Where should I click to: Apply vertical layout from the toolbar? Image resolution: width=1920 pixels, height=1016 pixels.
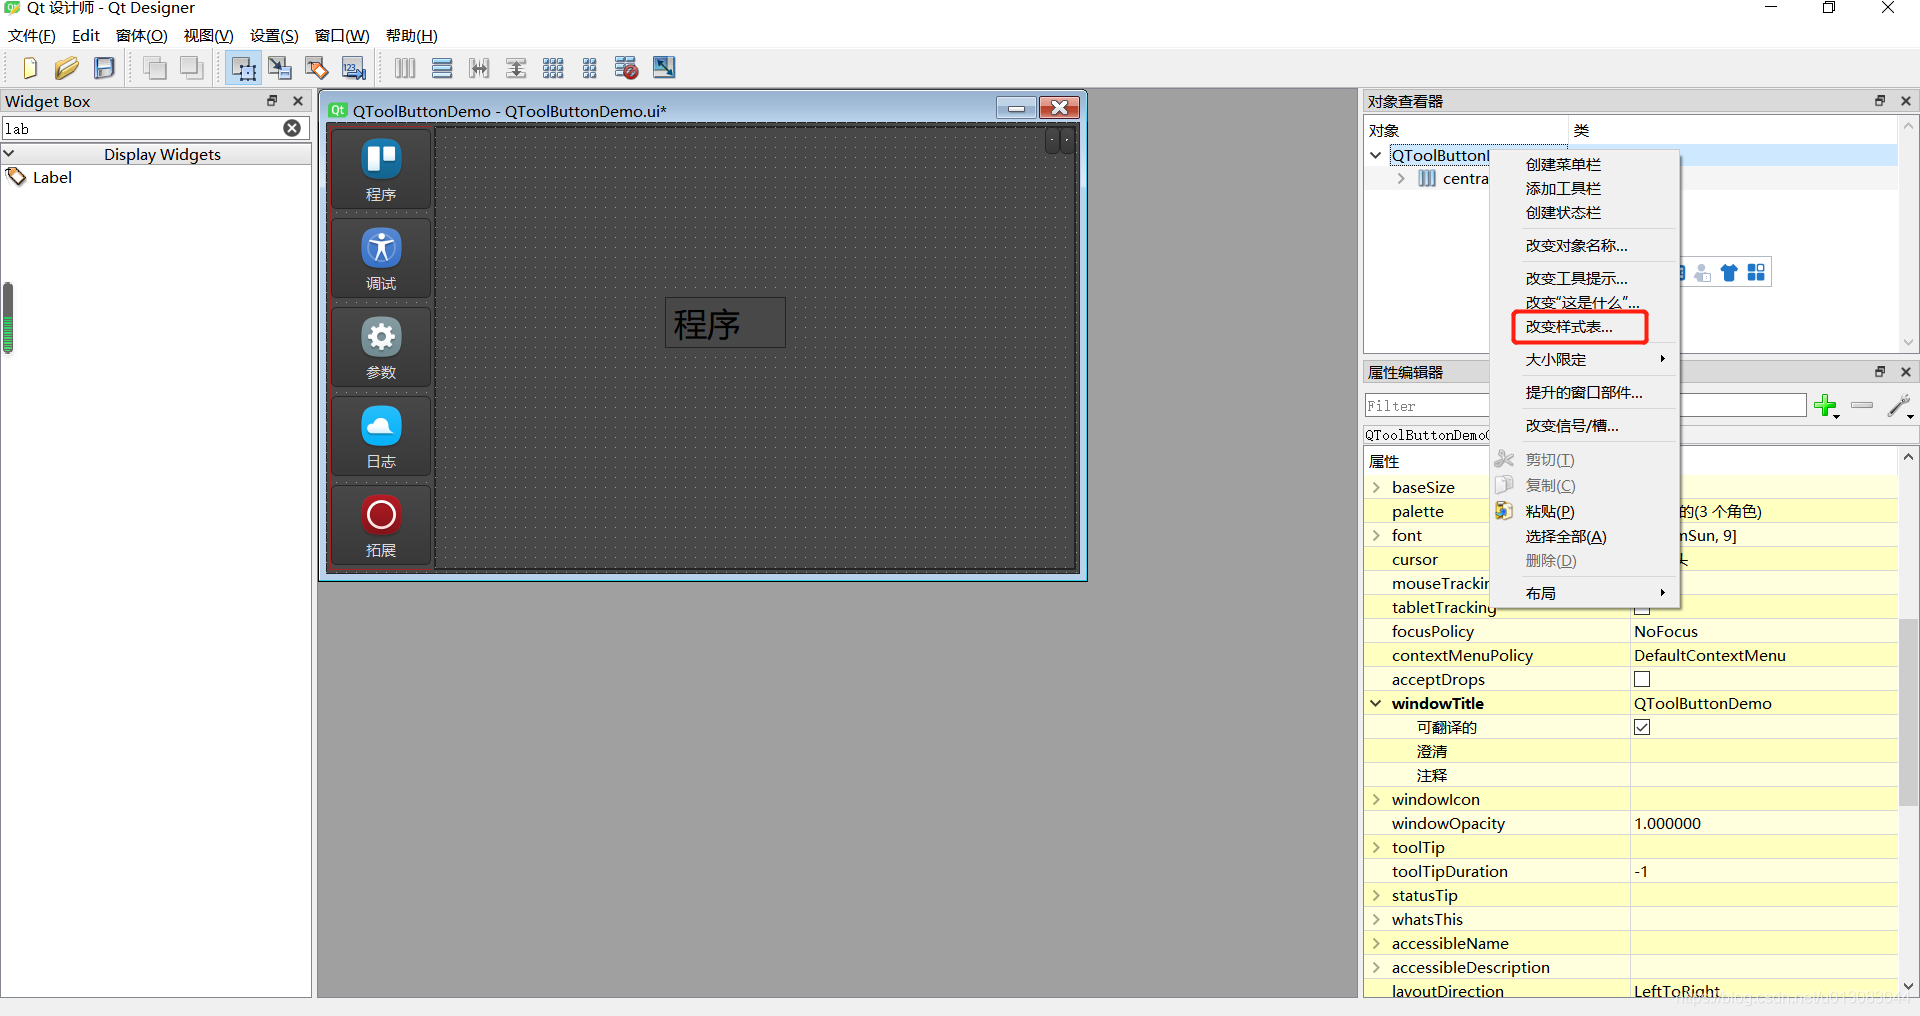click(442, 68)
